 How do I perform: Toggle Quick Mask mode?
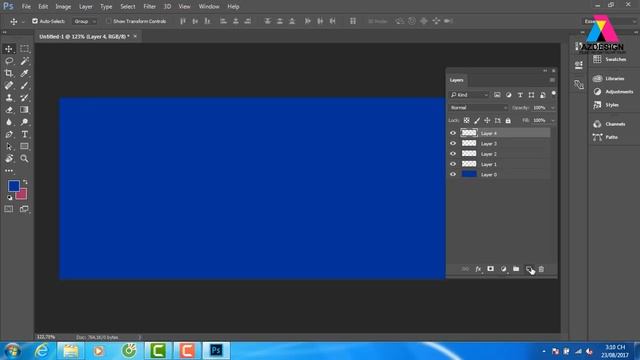click(x=9, y=209)
